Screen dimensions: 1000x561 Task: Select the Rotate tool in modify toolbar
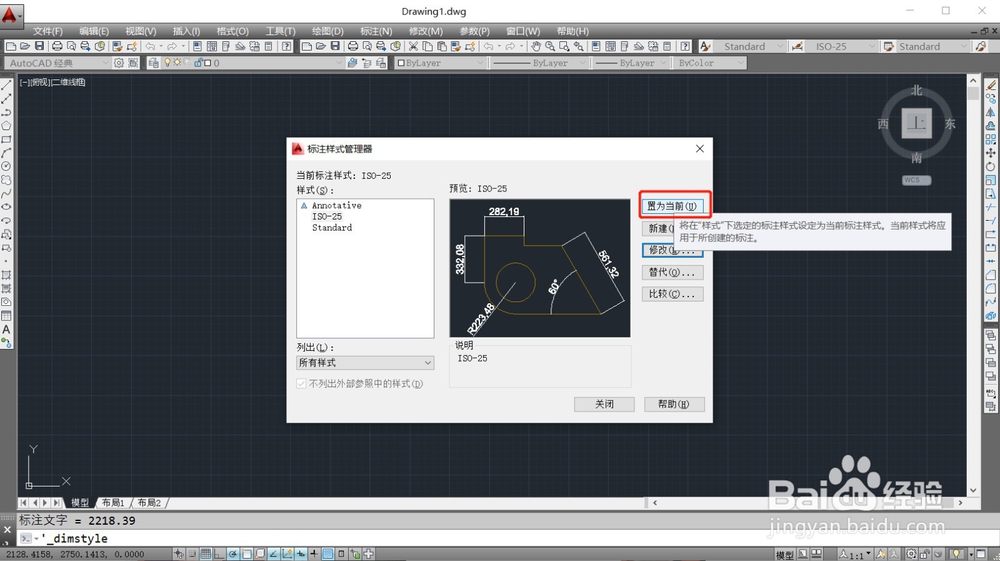click(x=991, y=166)
